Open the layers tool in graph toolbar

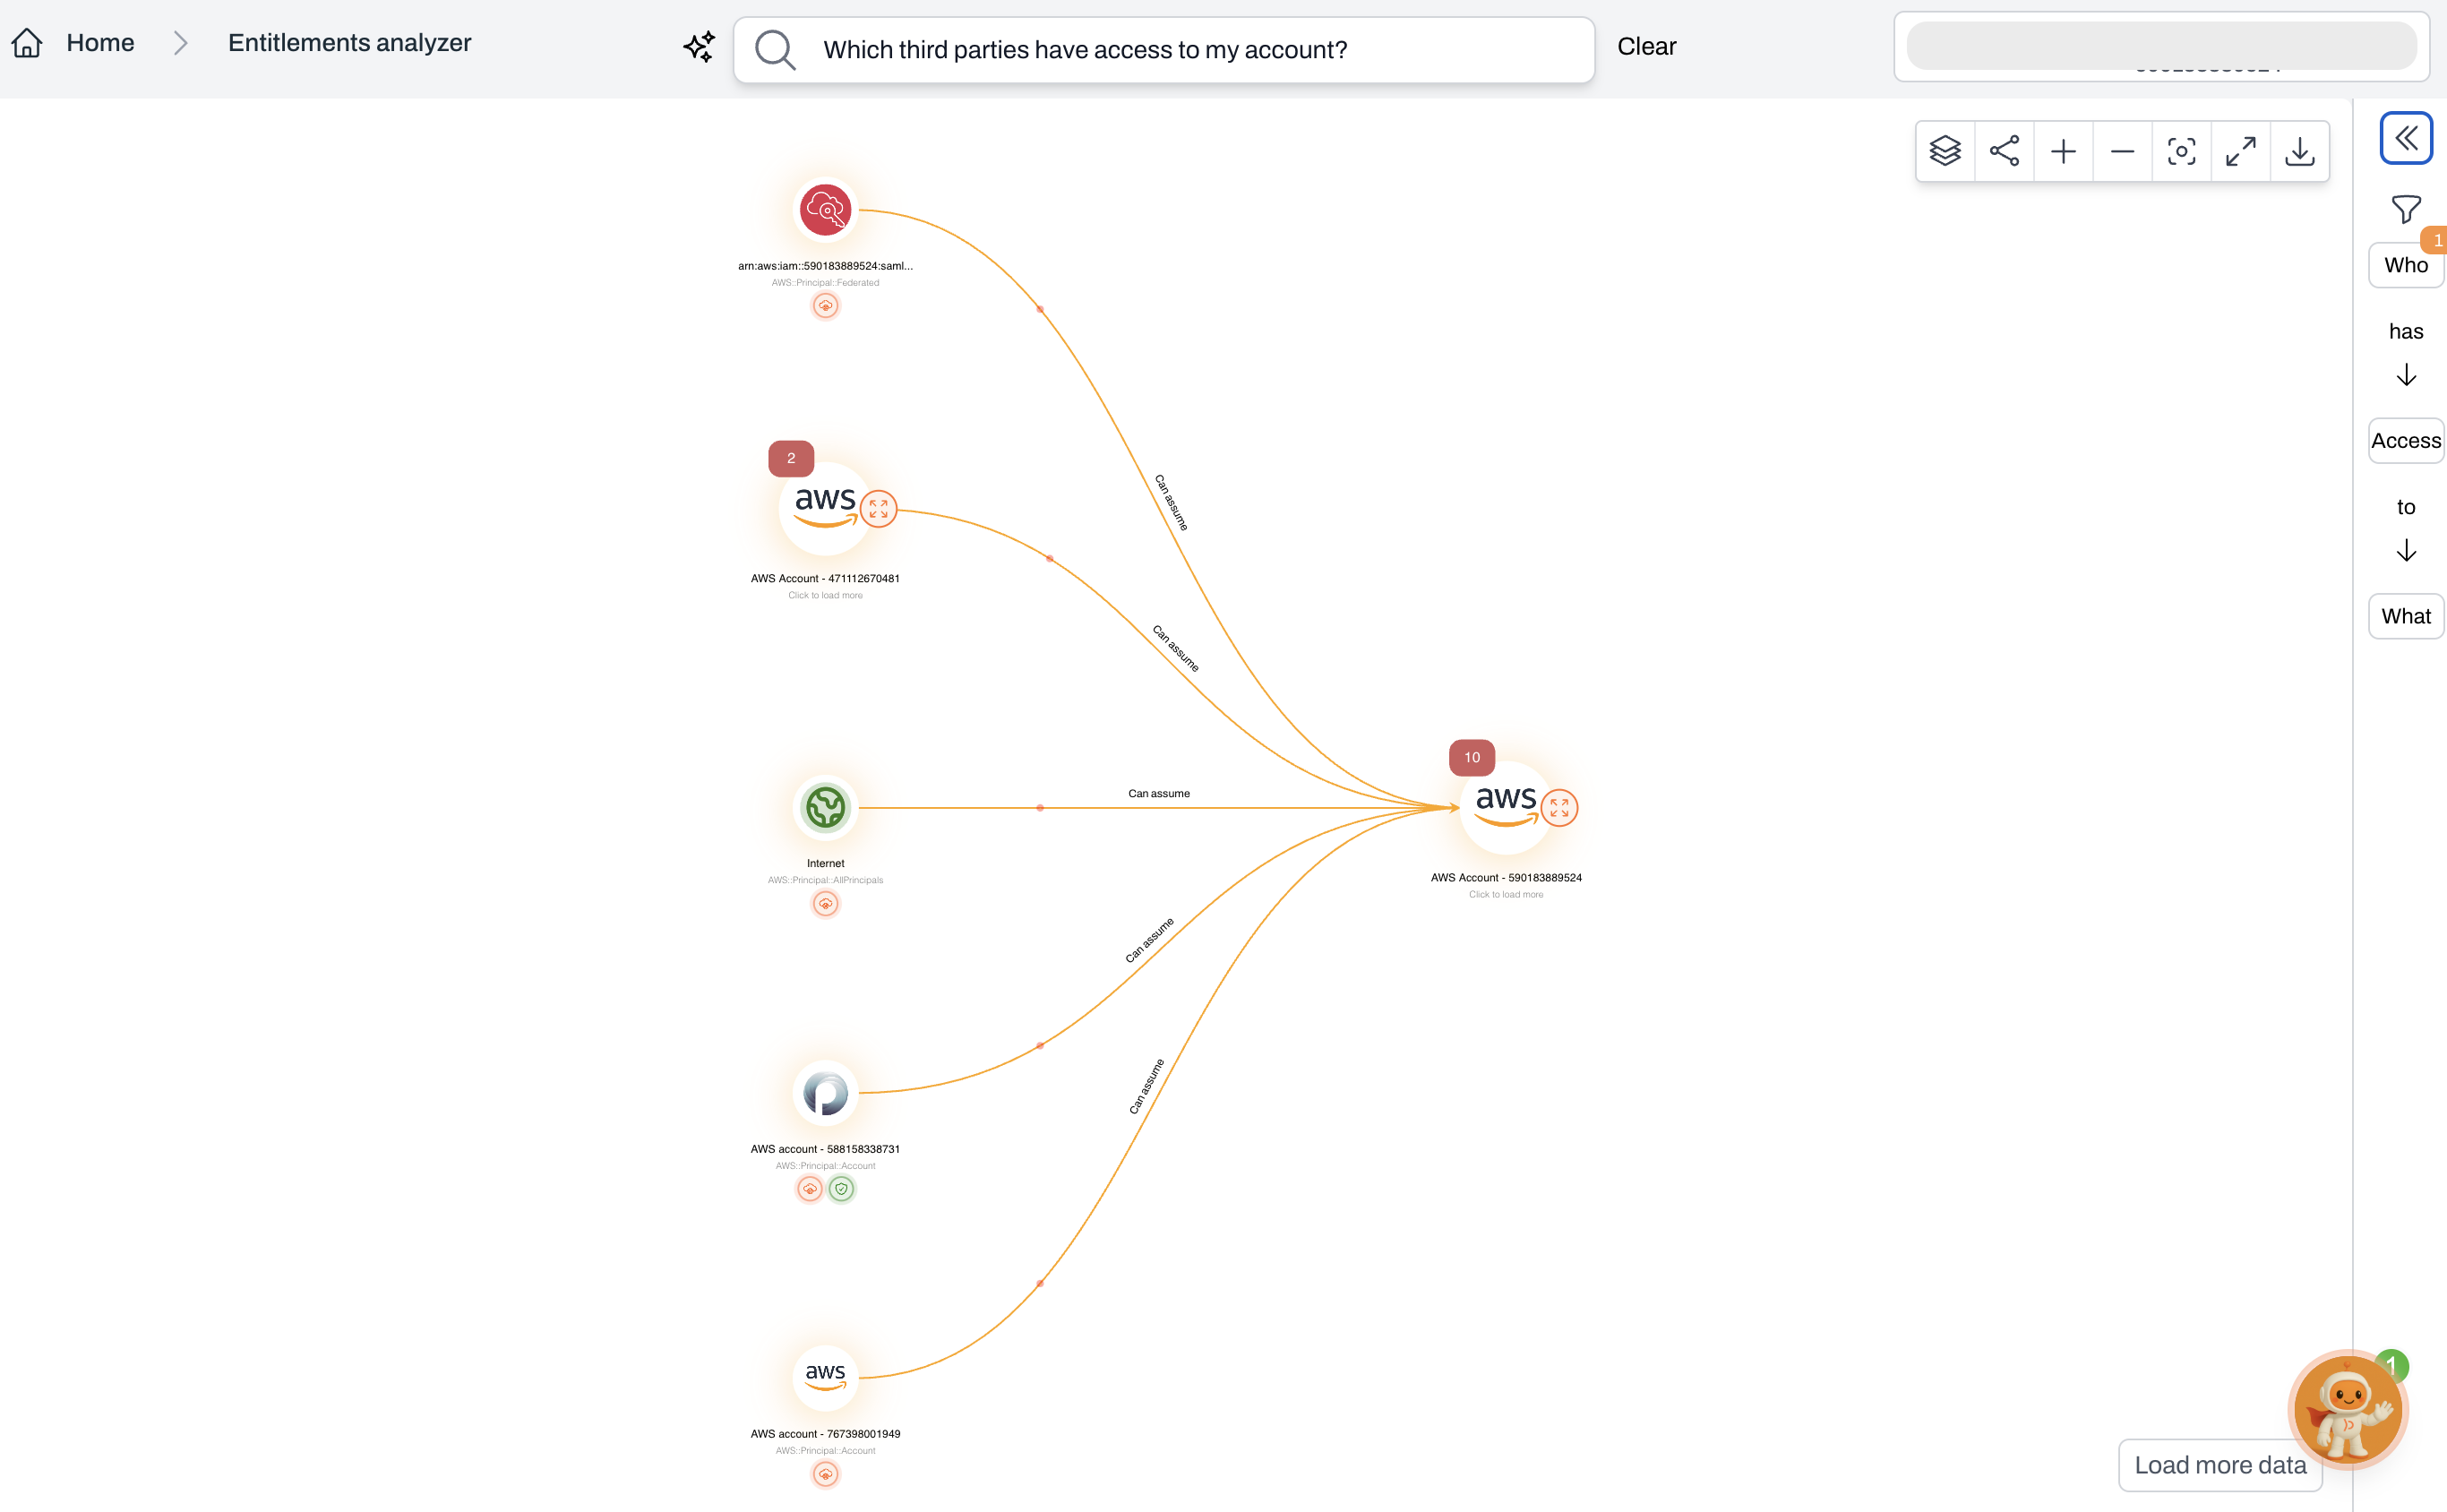[x=1945, y=151]
